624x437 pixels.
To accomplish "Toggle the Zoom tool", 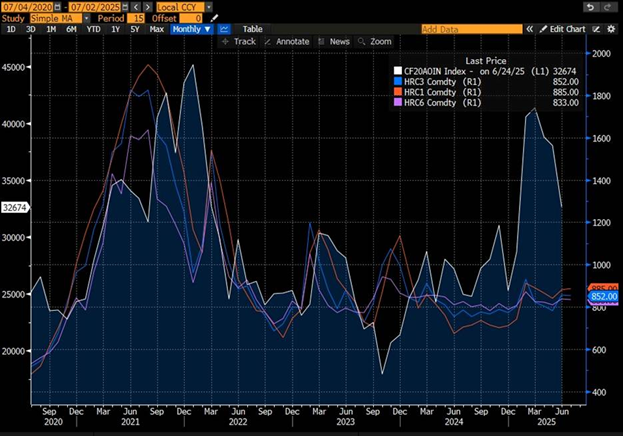I will coord(376,42).
